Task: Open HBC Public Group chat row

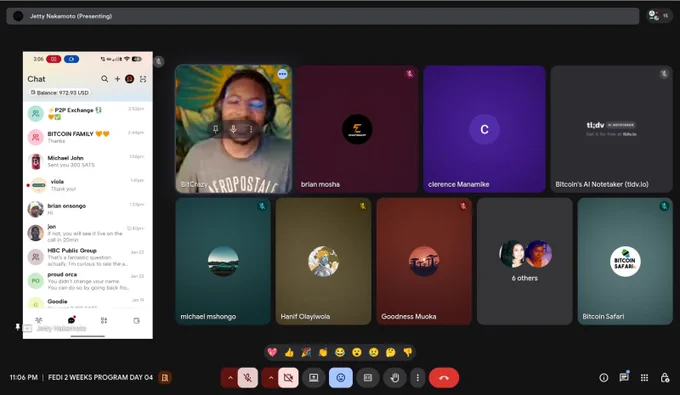Action: pos(88,257)
